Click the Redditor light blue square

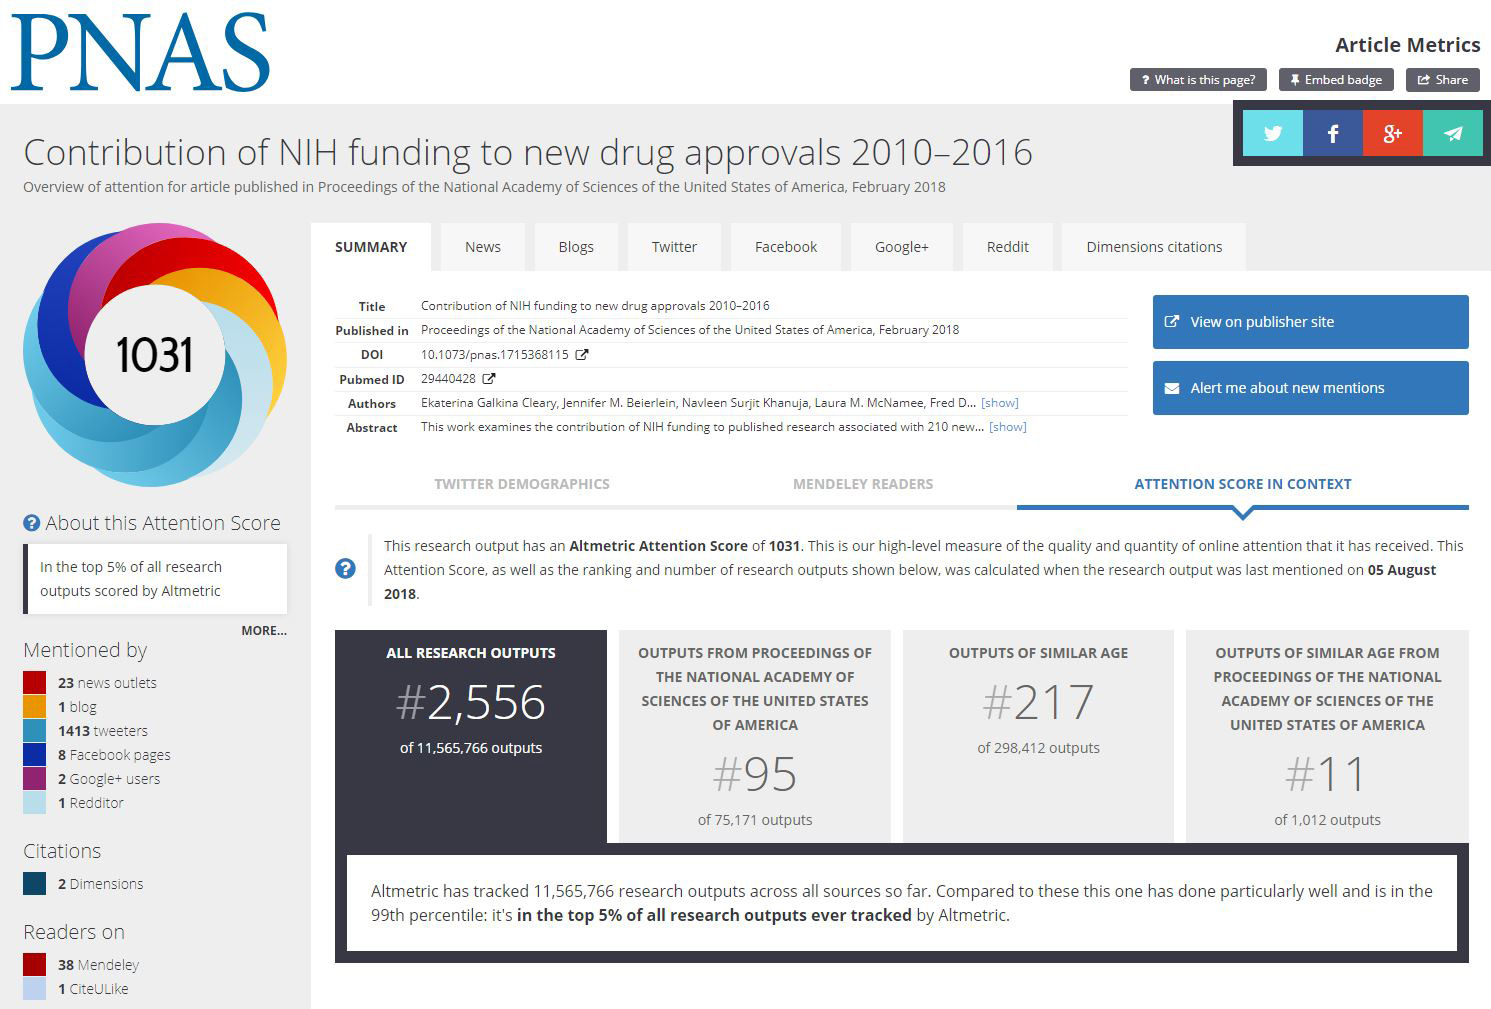(35, 803)
